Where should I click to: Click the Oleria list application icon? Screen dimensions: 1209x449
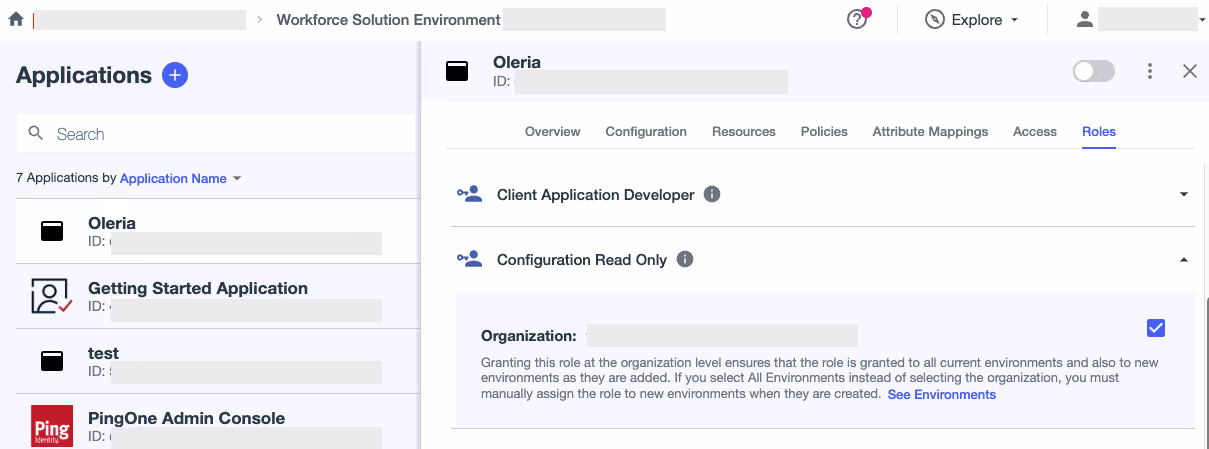point(52,231)
